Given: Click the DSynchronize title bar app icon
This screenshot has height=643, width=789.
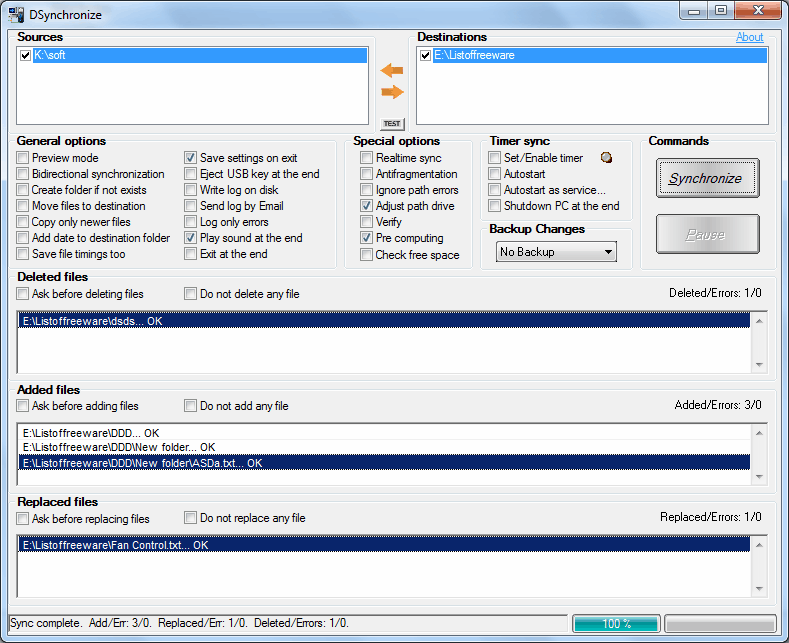Looking at the screenshot, I should point(16,15).
